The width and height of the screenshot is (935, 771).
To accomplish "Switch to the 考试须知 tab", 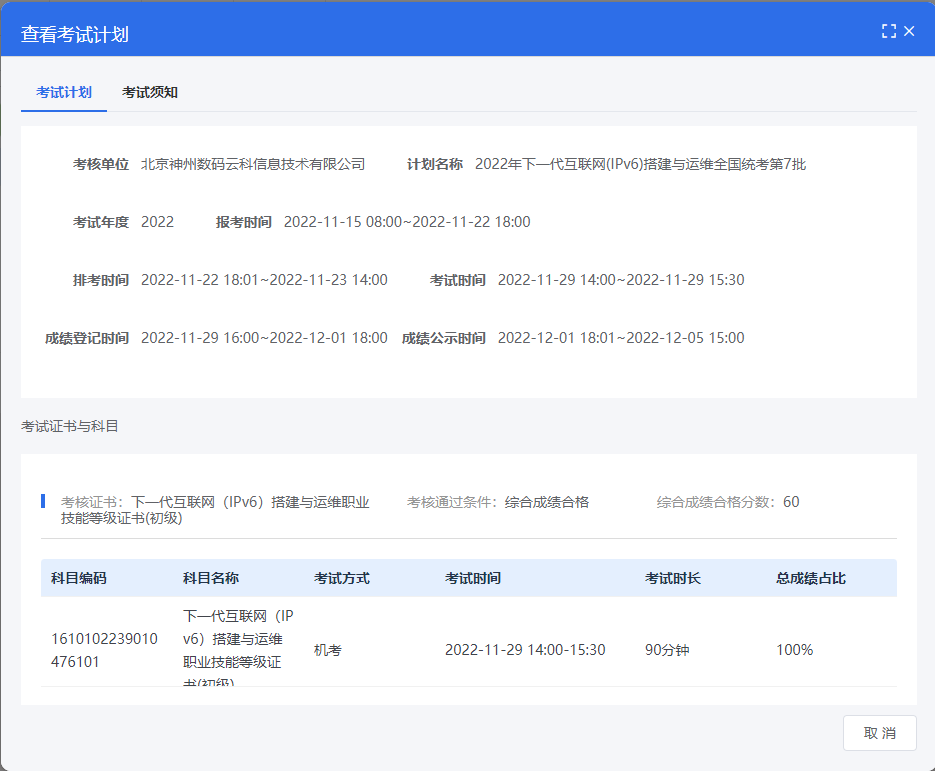I will [x=150, y=92].
